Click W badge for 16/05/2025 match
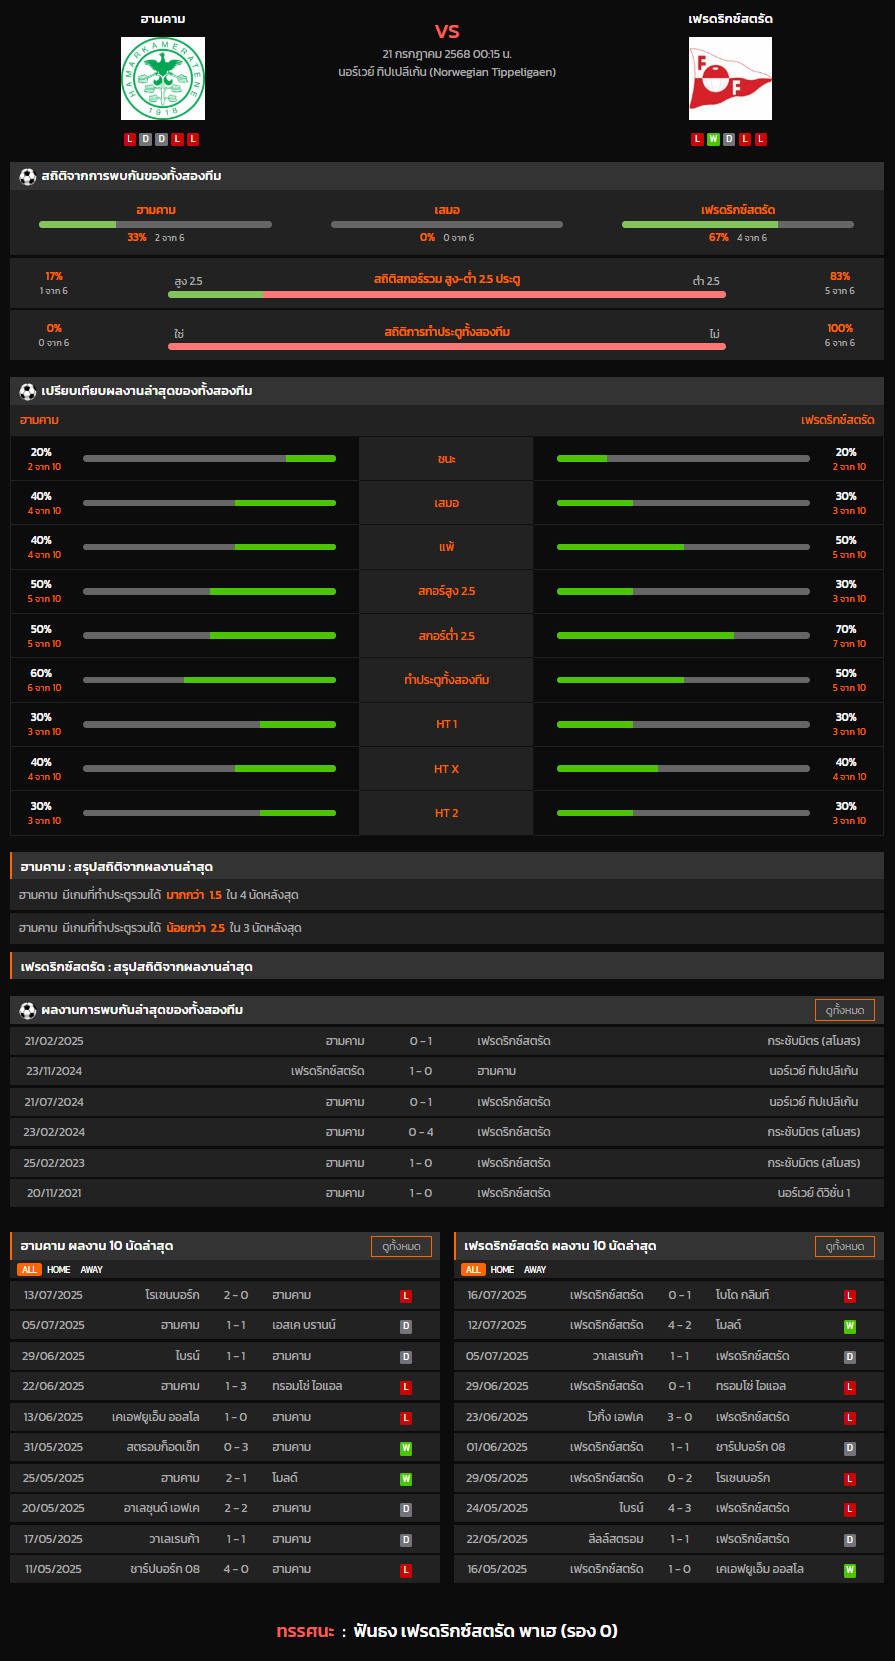The width and height of the screenshot is (895, 1661). 850,1570
